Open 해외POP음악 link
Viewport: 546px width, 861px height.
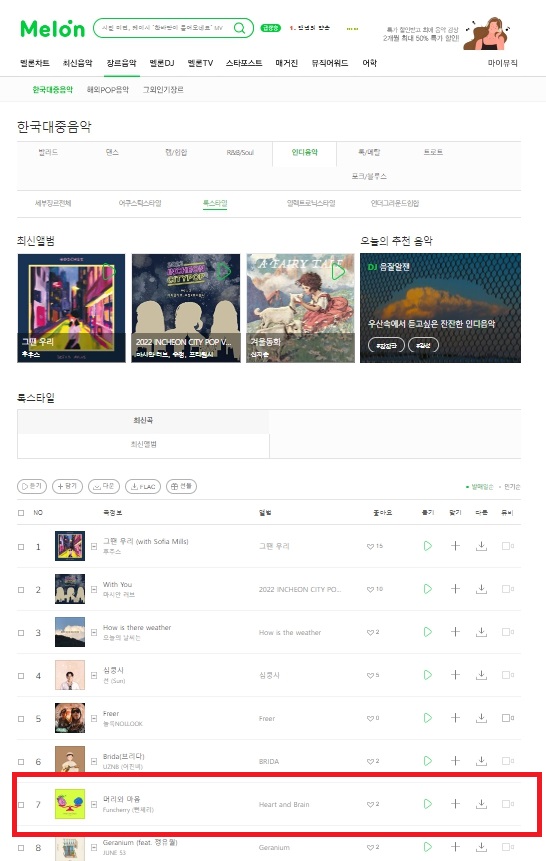click(x=108, y=90)
